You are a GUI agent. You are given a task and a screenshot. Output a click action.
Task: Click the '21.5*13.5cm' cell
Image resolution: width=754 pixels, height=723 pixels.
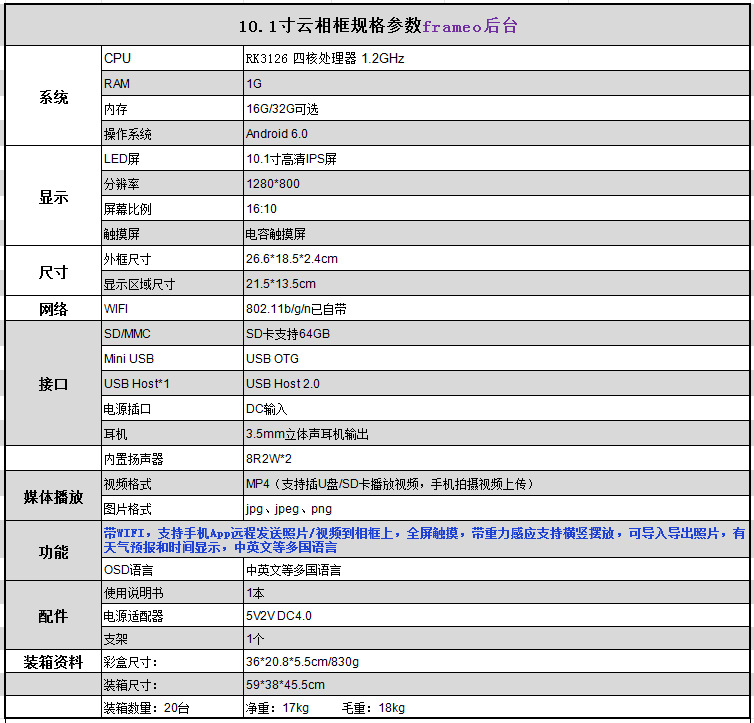click(x=496, y=283)
